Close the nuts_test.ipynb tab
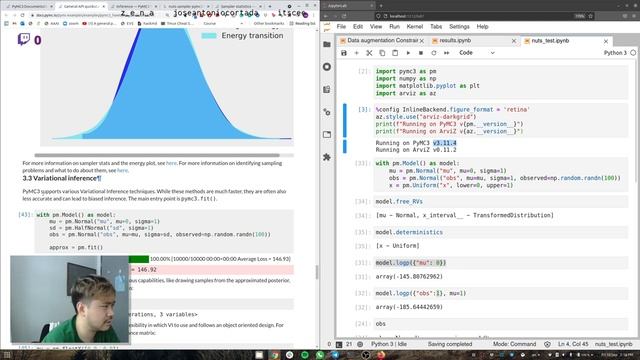Screen dimensions: 640x360 pos(606,41)
